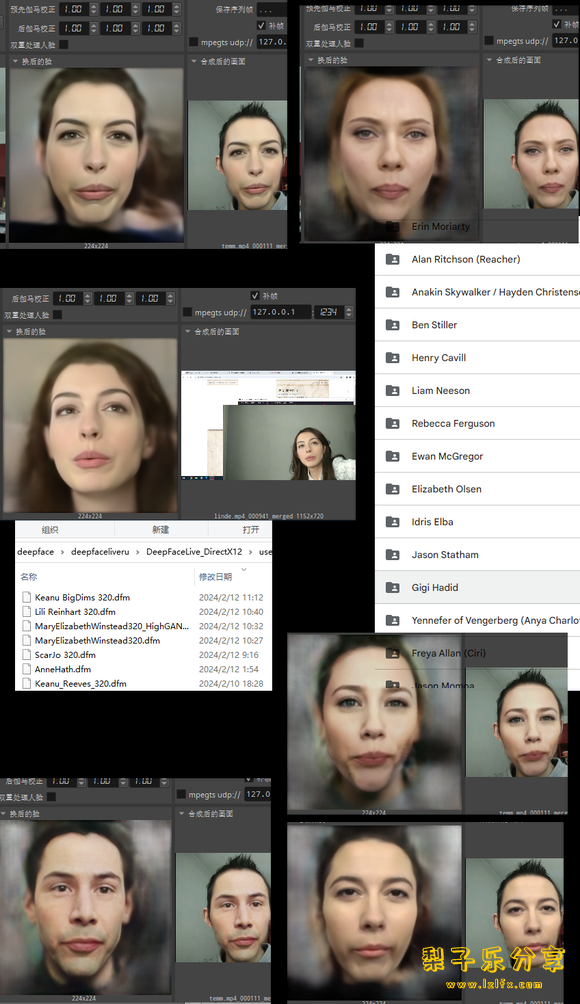This screenshot has height=1004, width=580.
Task: Click the folder icon beside Gigi Hadid
Action: [x=392, y=587]
